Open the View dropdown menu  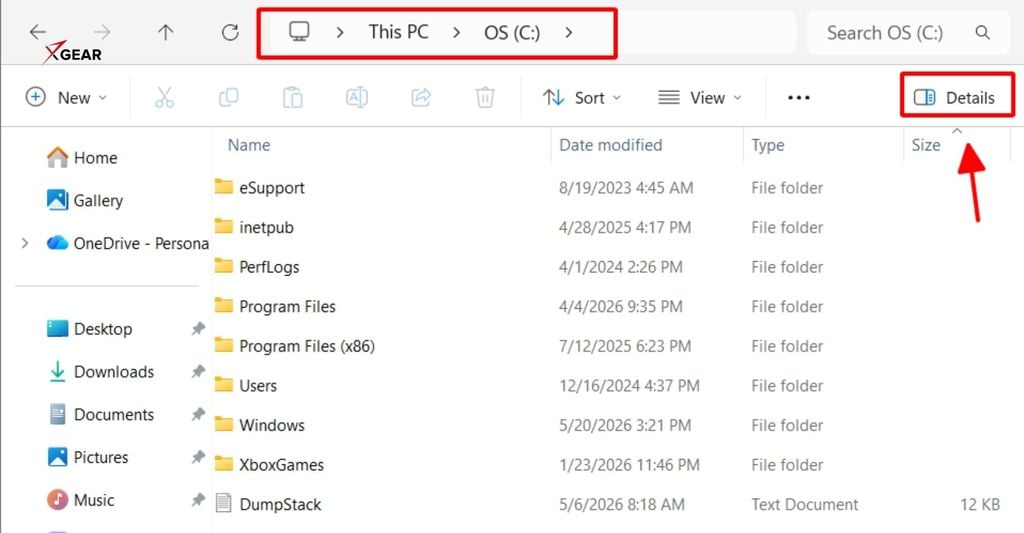coord(699,97)
